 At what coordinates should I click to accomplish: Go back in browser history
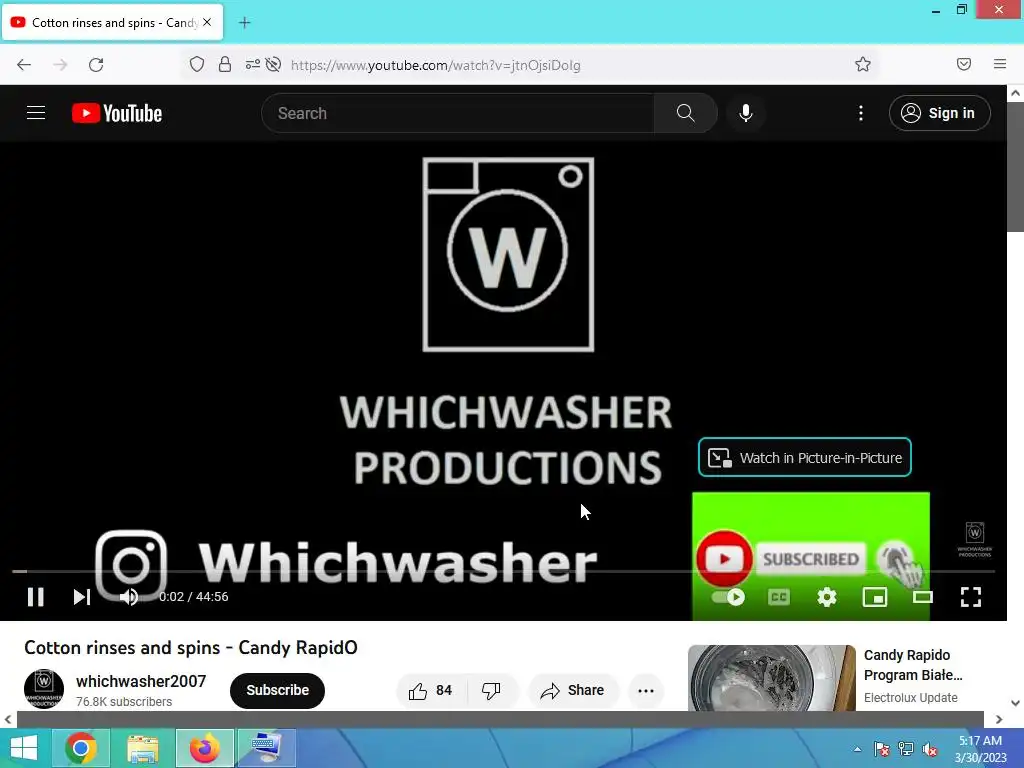24,65
